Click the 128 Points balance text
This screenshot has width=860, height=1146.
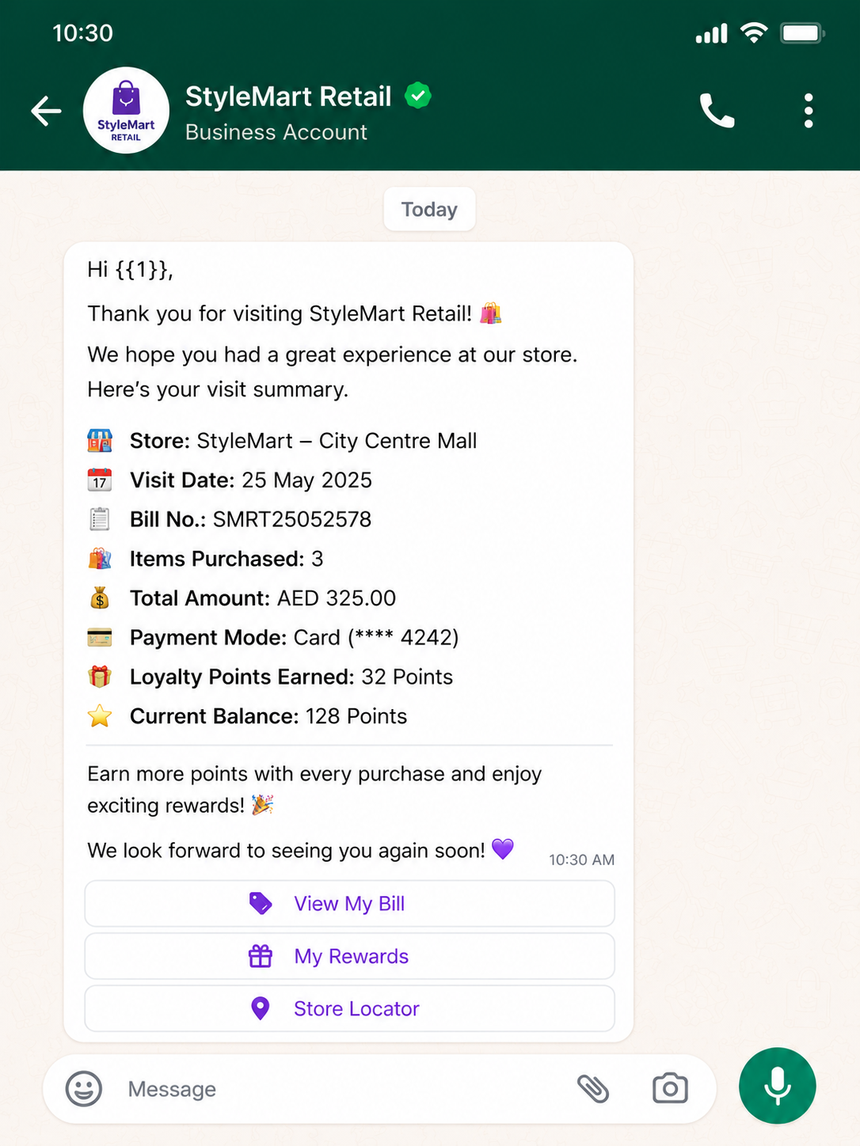pyautogui.click(x=356, y=716)
